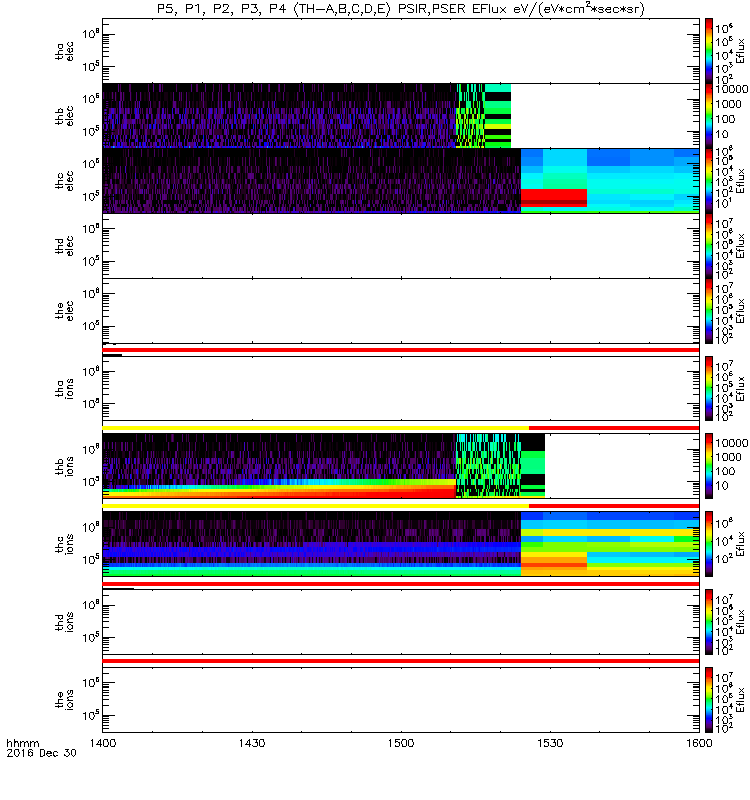Select the 'thd elec' panel axis label

pos(65,246)
